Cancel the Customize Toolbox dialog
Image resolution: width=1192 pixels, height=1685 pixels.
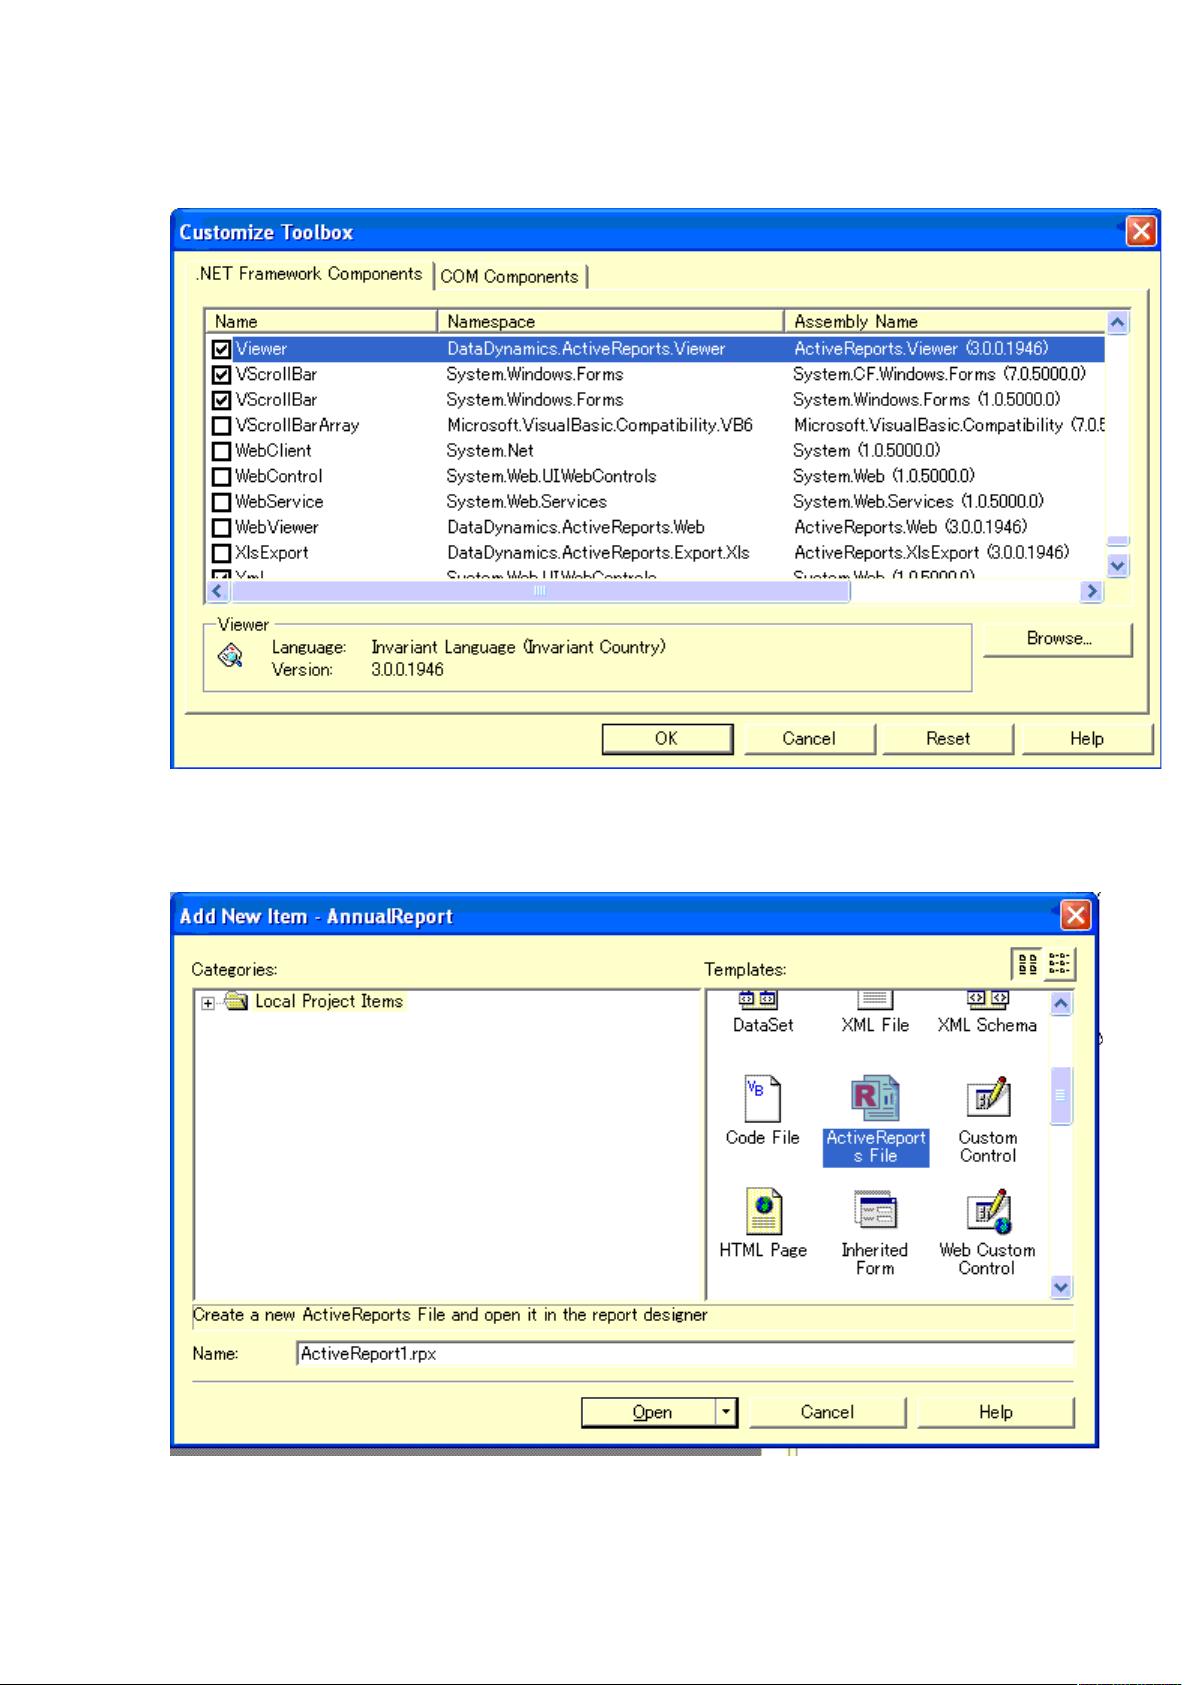(809, 739)
